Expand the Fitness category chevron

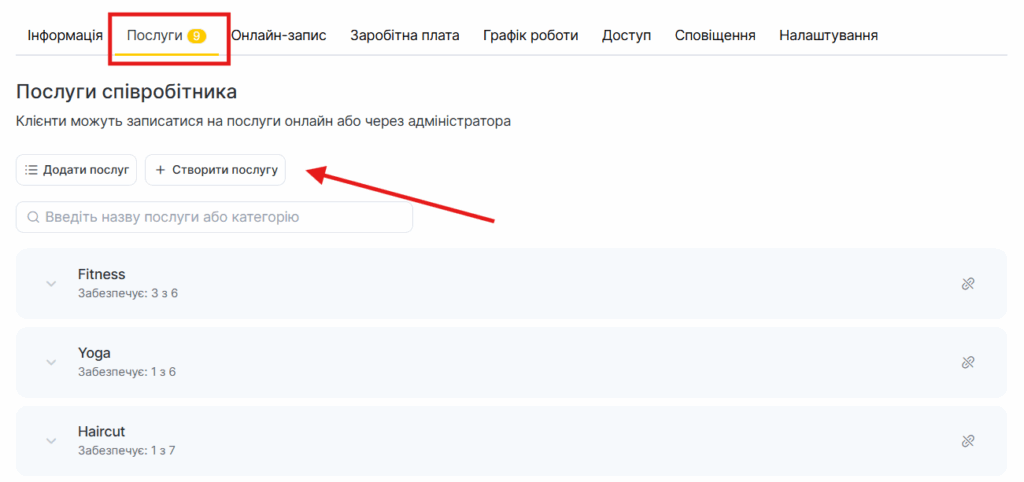(51, 284)
